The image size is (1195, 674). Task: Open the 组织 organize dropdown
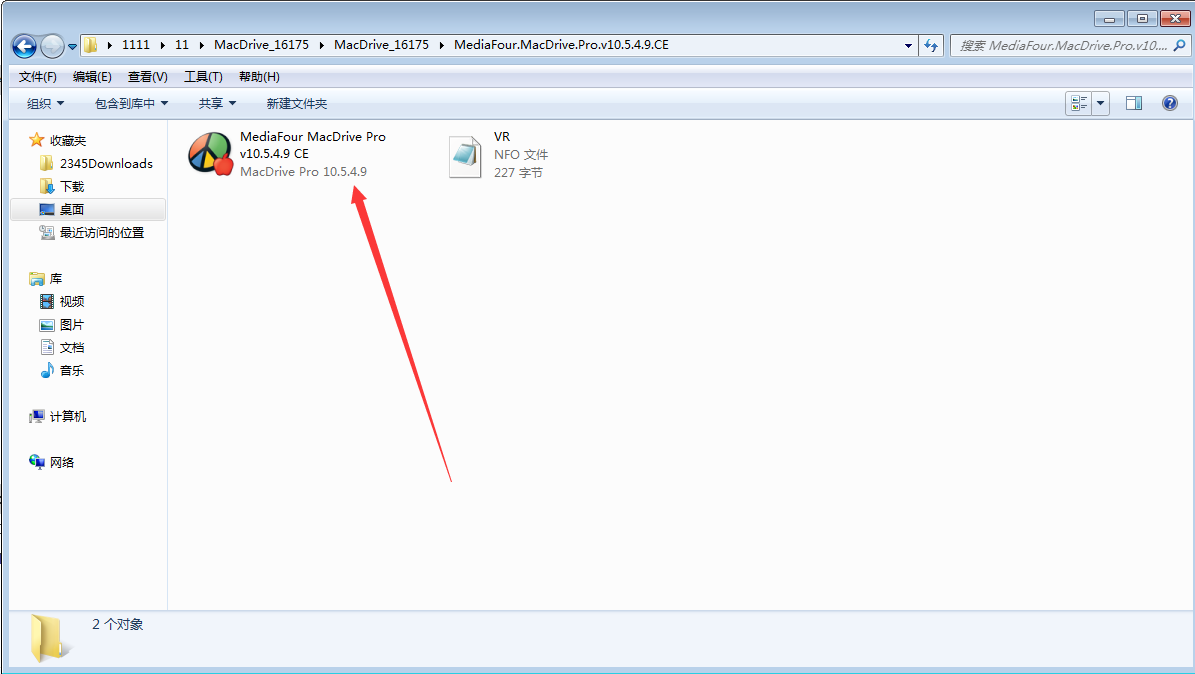tap(46, 104)
